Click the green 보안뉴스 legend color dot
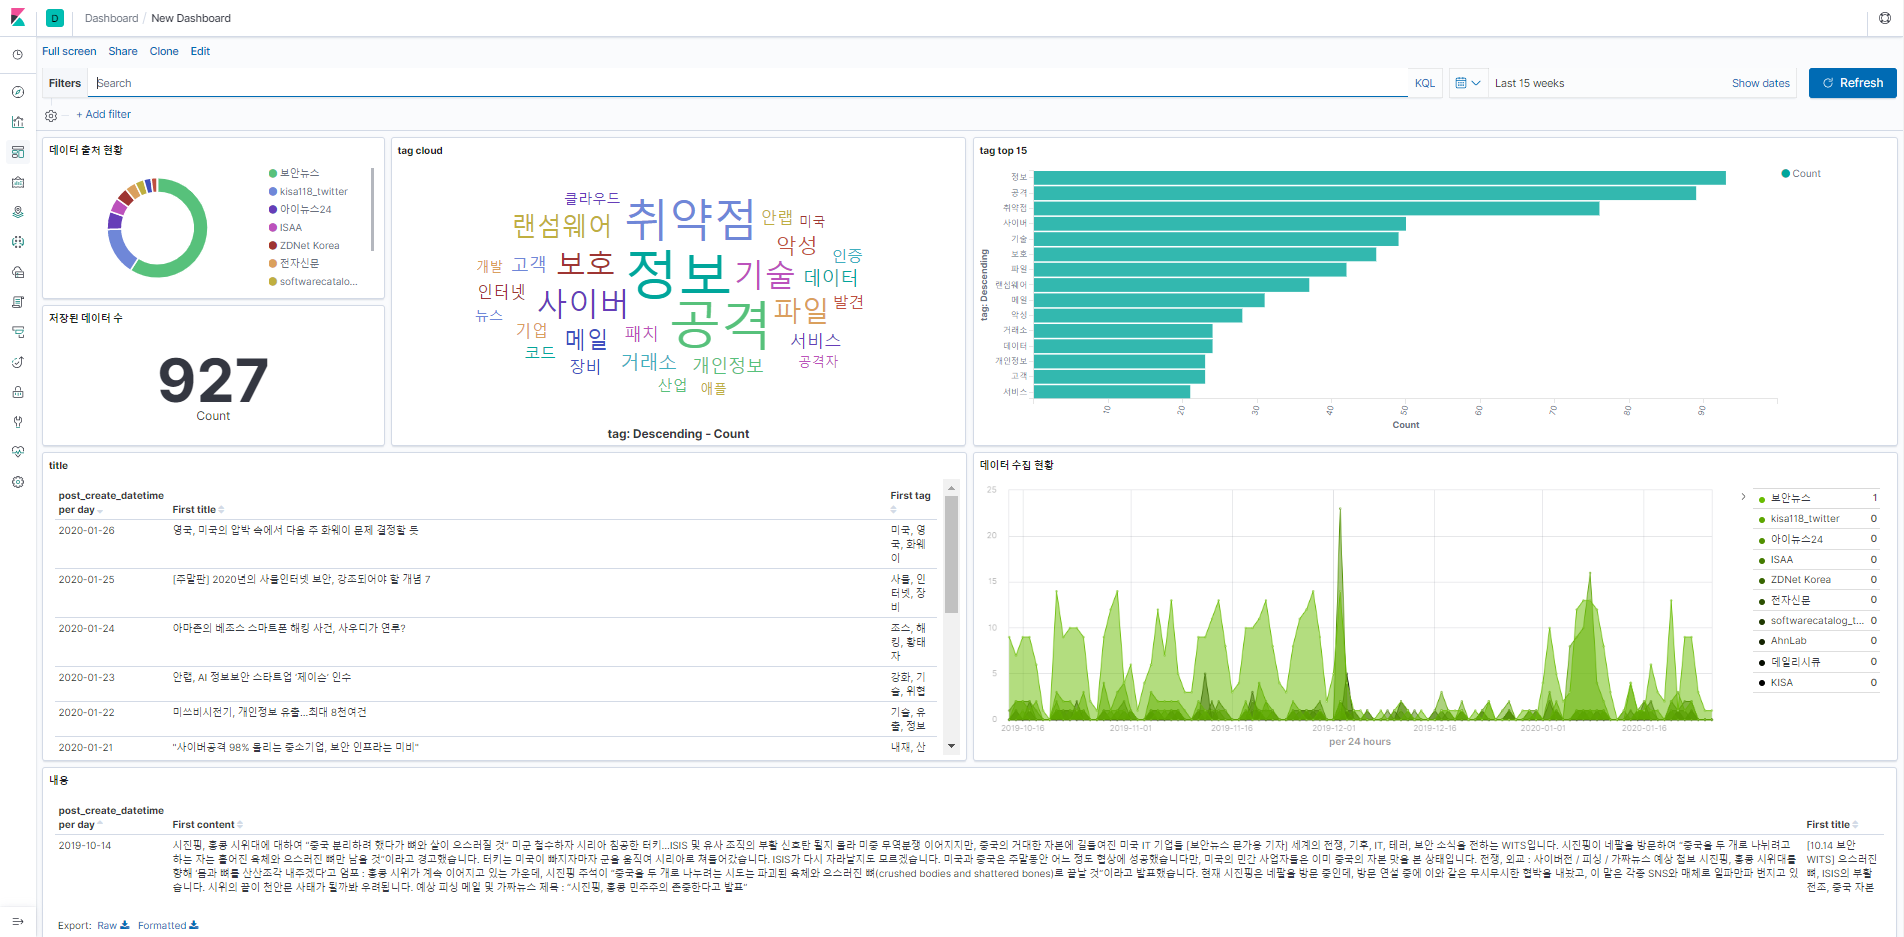The height and width of the screenshot is (937, 1904). (273, 173)
